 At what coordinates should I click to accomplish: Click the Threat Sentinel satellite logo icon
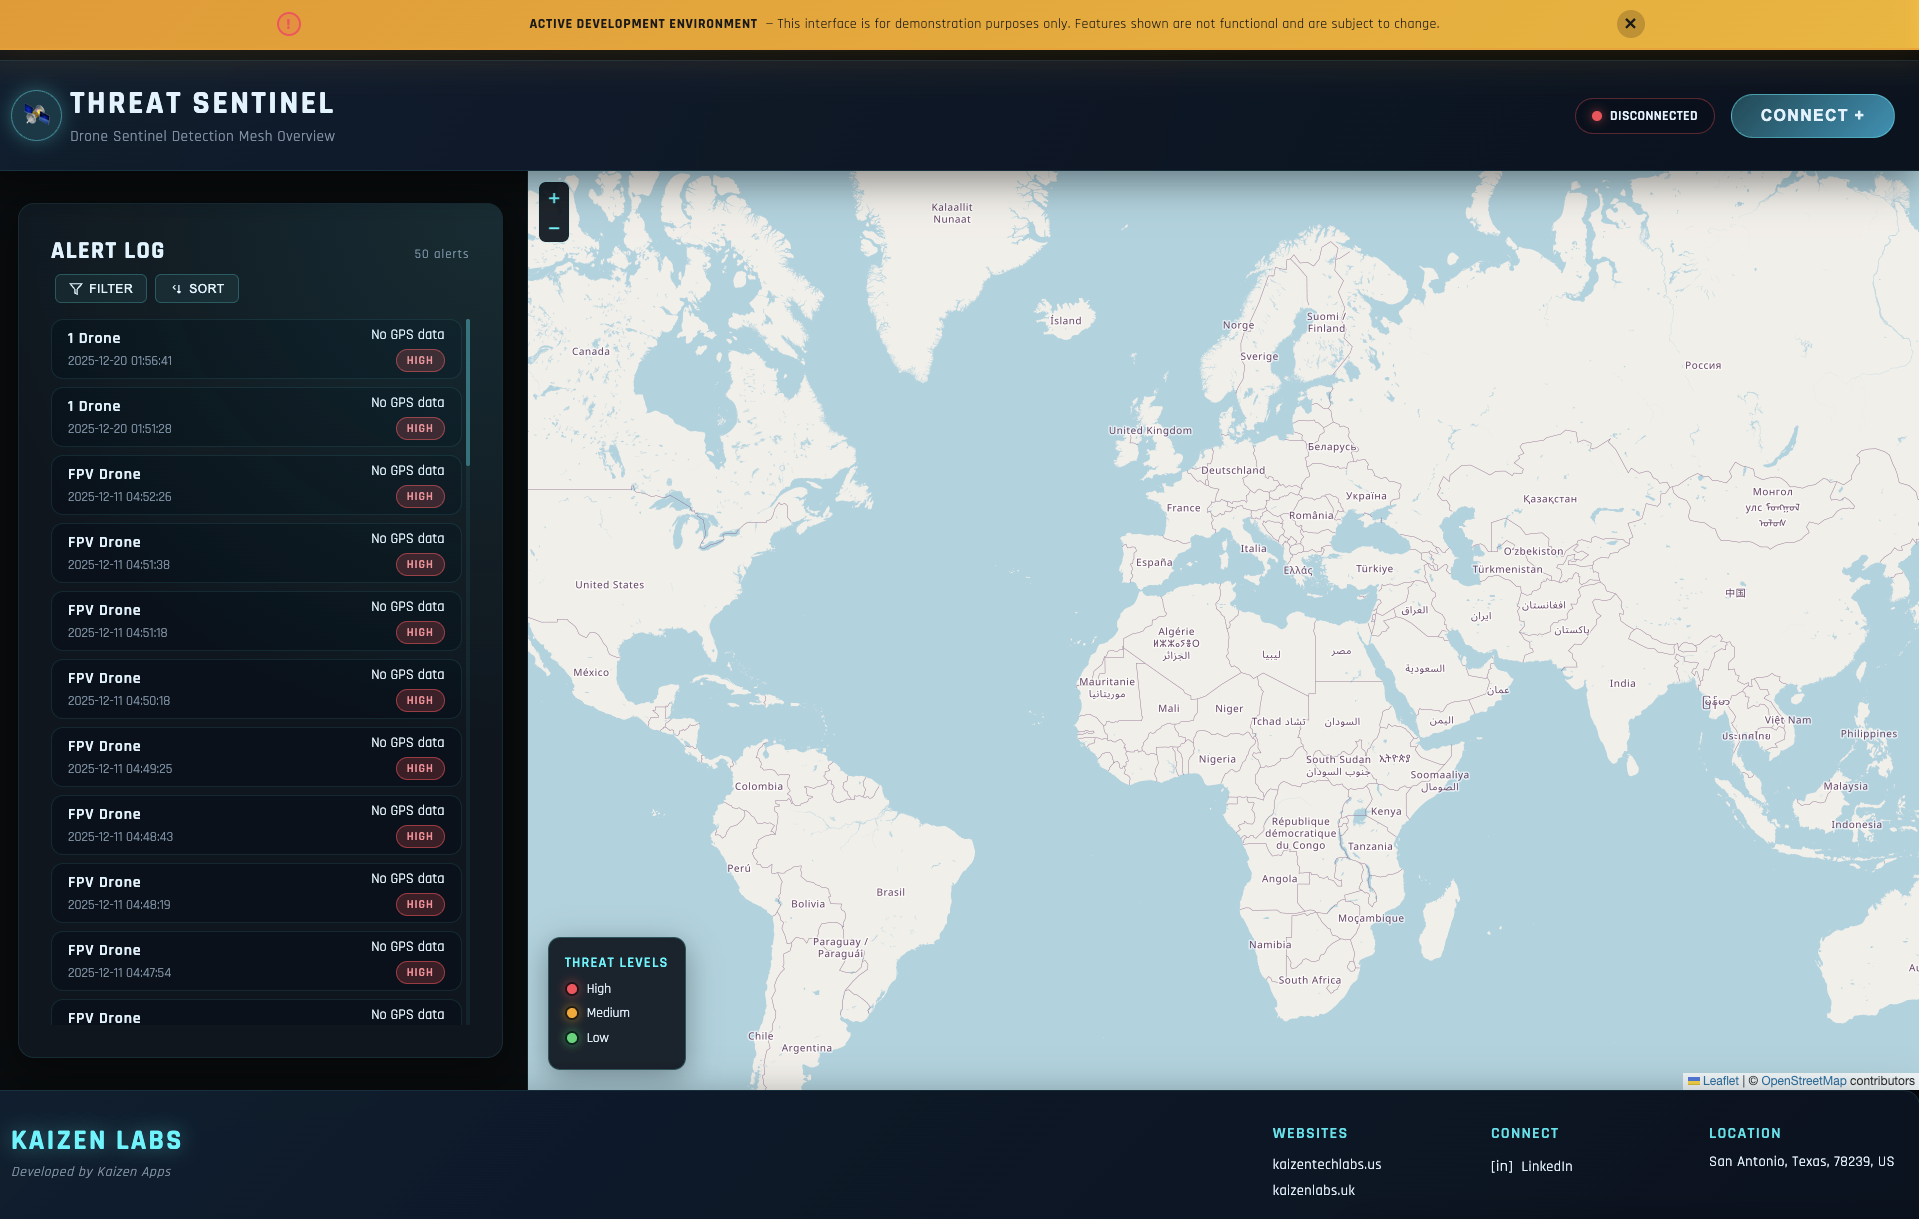point(37,116)
